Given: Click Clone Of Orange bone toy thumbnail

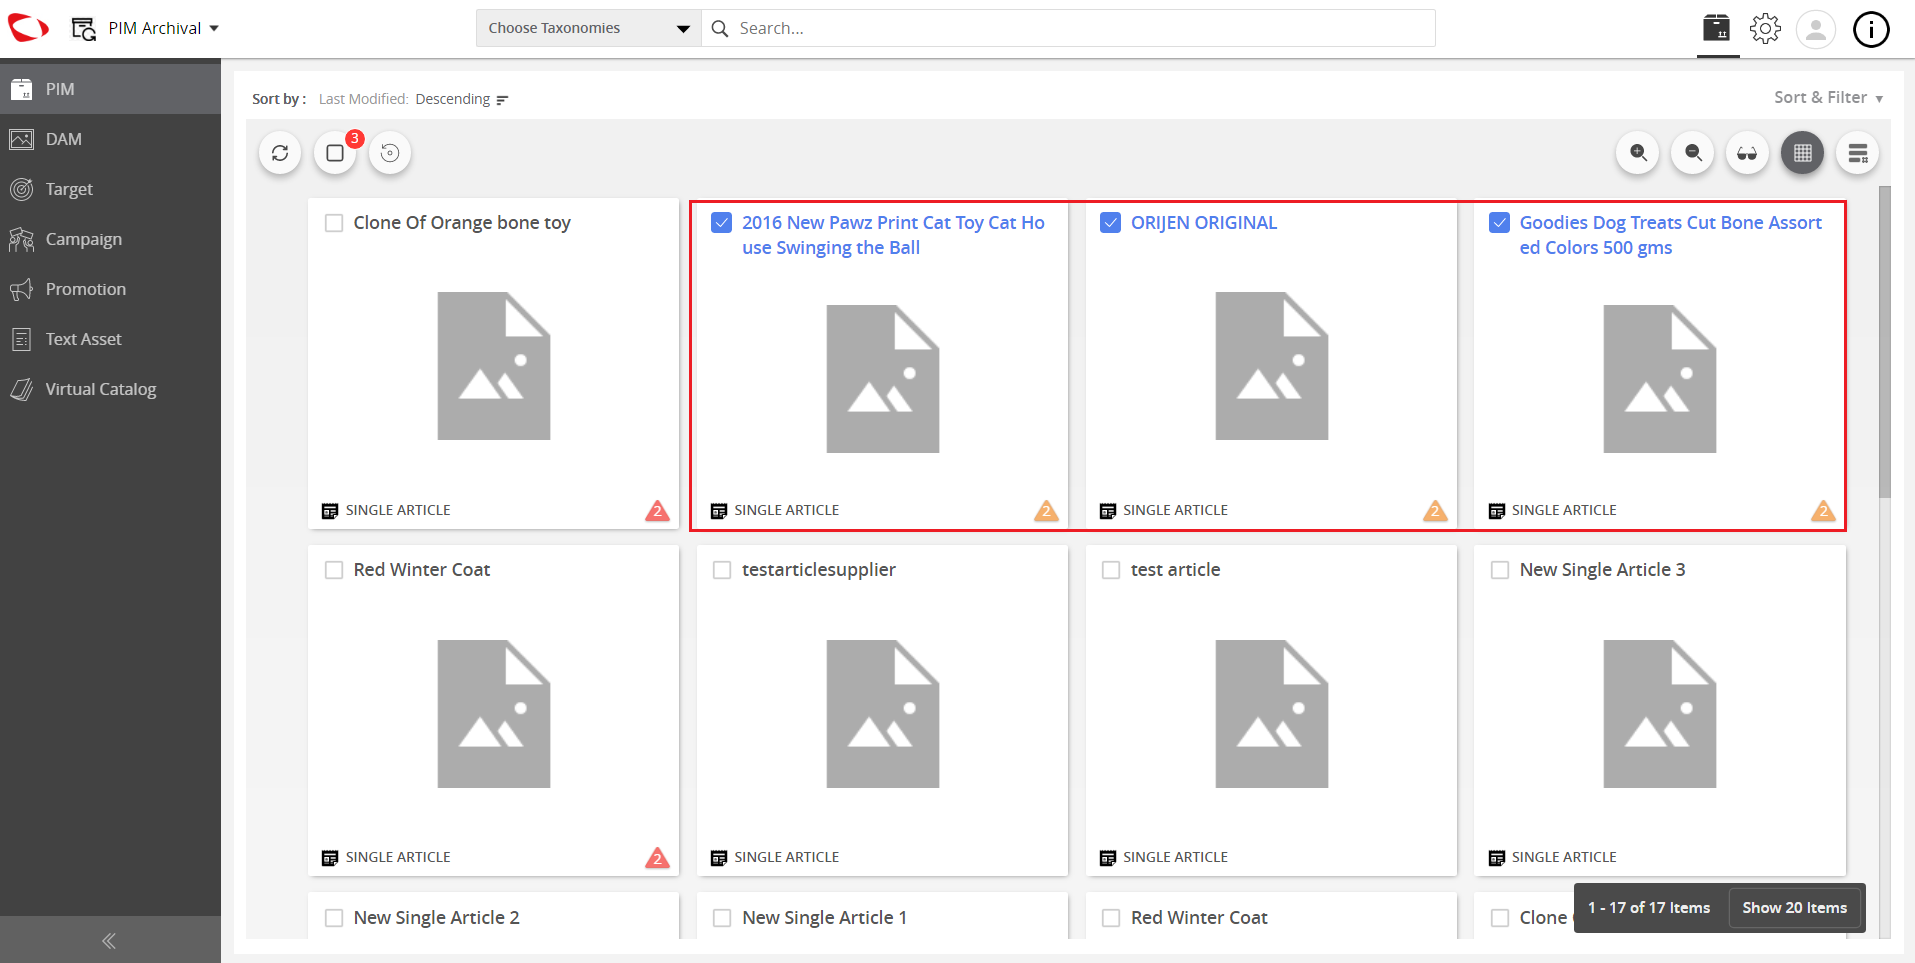Looking at the screenshot, I should (494, 366).
